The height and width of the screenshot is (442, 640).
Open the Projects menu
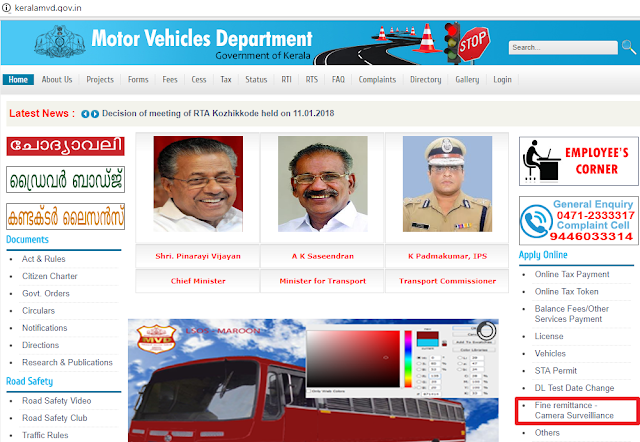point(100,80)
